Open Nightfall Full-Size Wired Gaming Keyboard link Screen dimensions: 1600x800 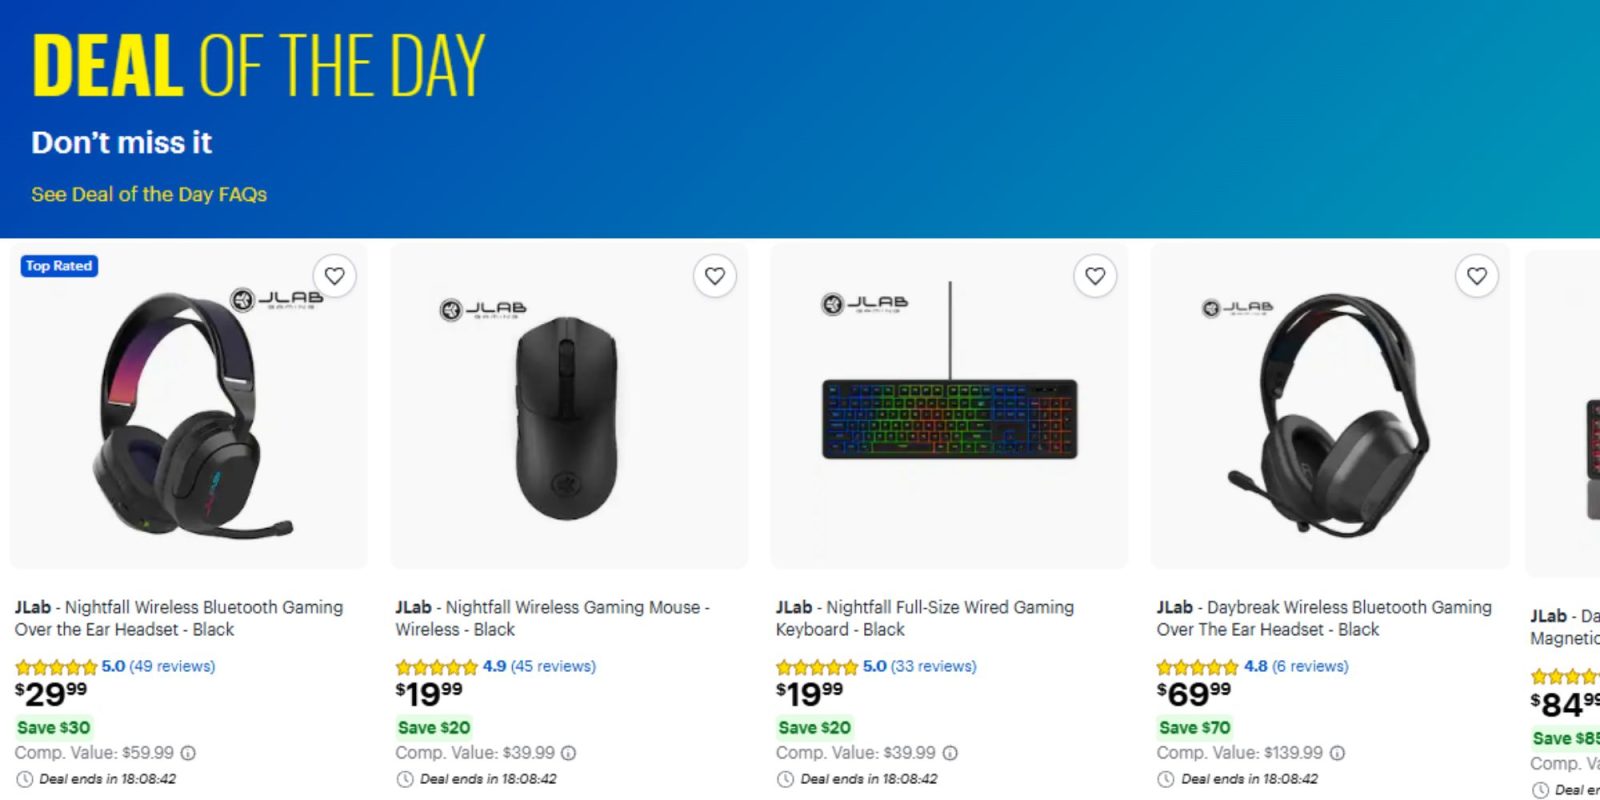coord(925,618)
